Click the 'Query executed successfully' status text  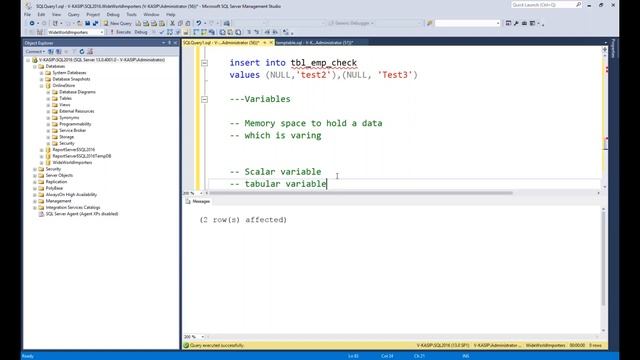(216, 345)
